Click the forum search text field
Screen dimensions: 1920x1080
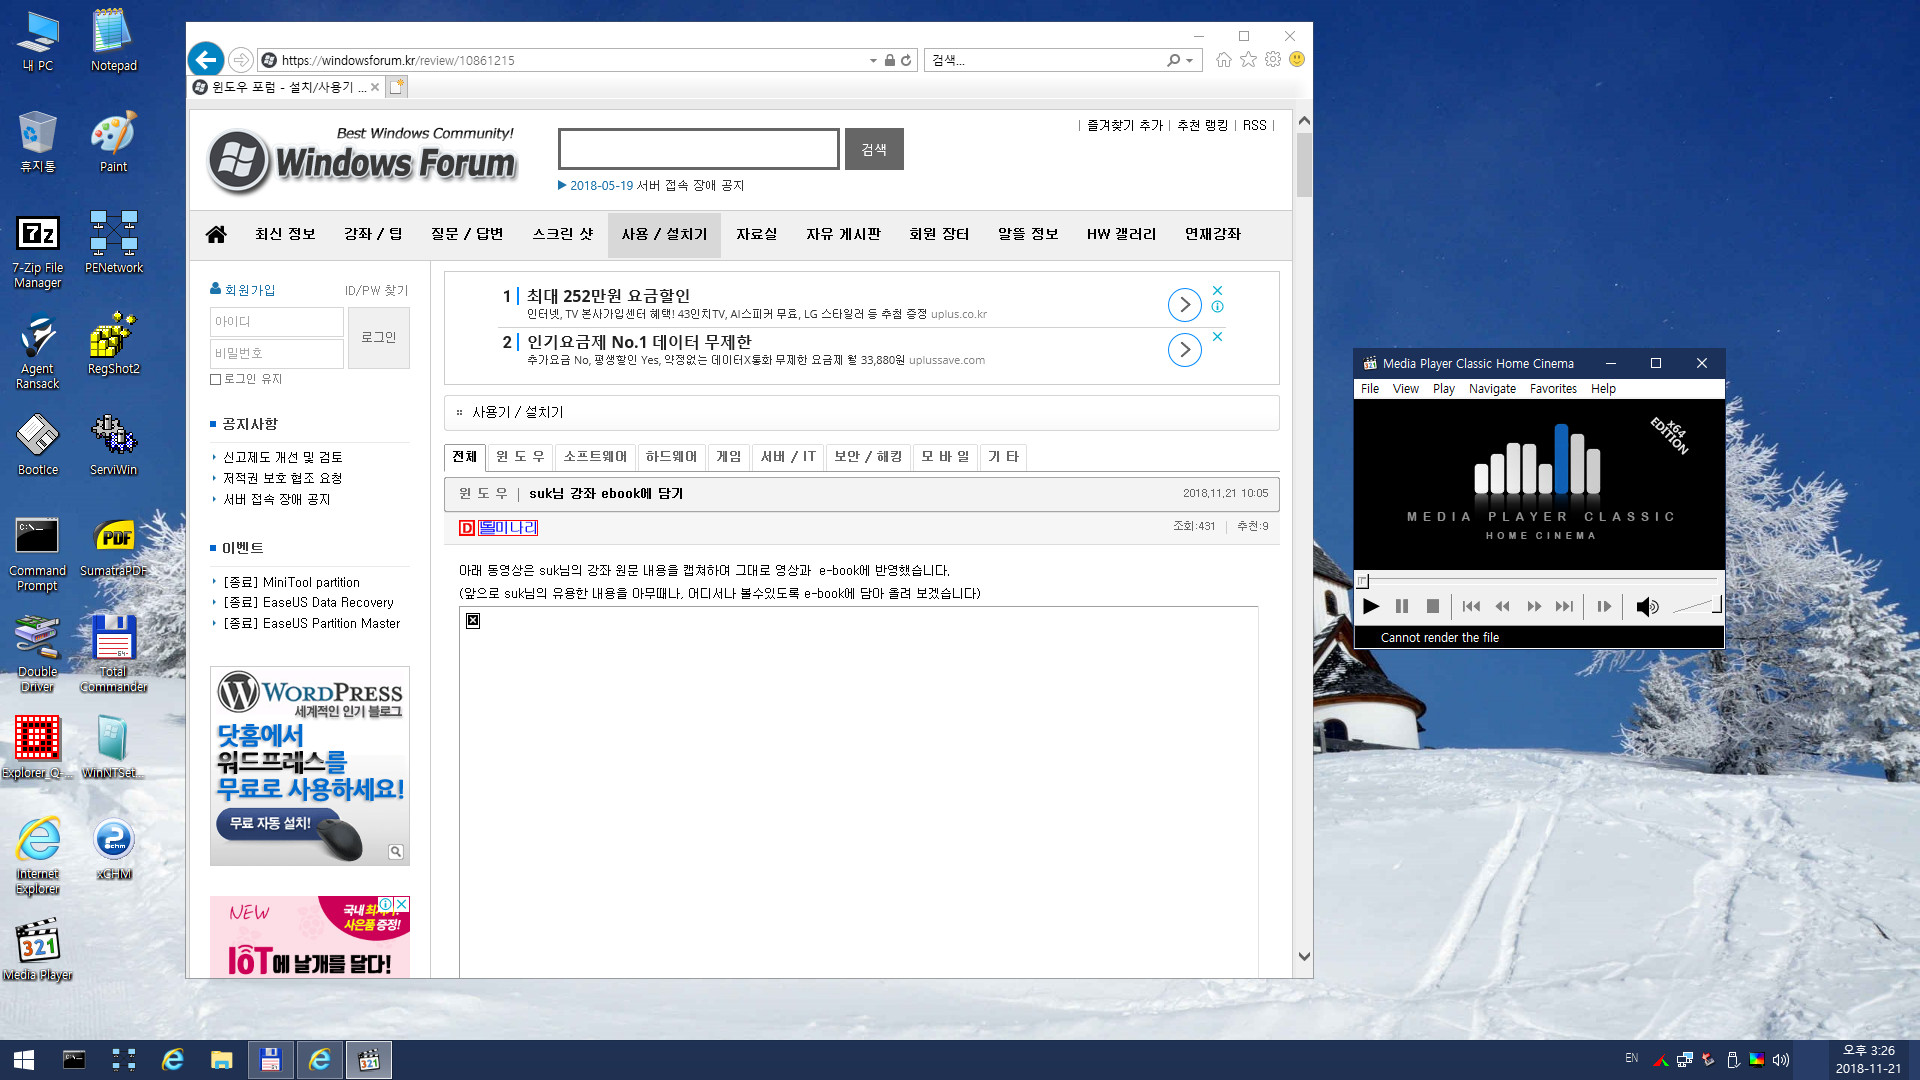pos(698,149)
